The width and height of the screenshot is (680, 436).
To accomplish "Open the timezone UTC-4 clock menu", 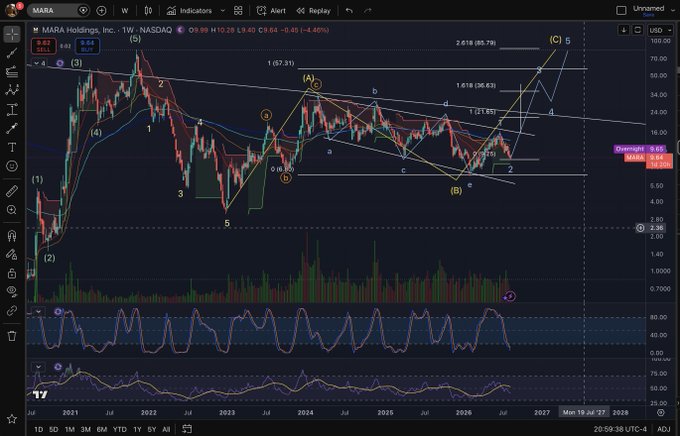I will (x=620, y=429).
